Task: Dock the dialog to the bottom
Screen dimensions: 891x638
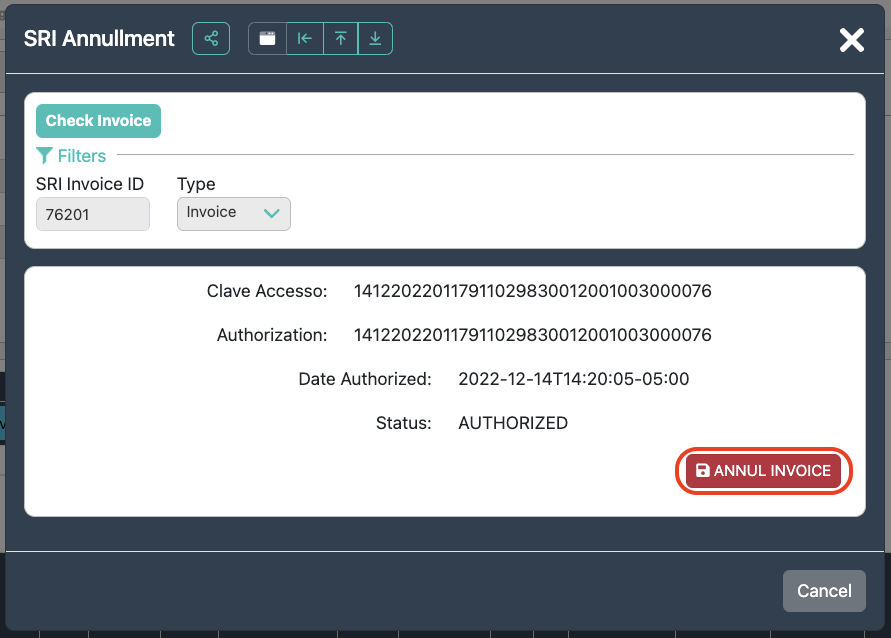Action: (x=375, y=39)
